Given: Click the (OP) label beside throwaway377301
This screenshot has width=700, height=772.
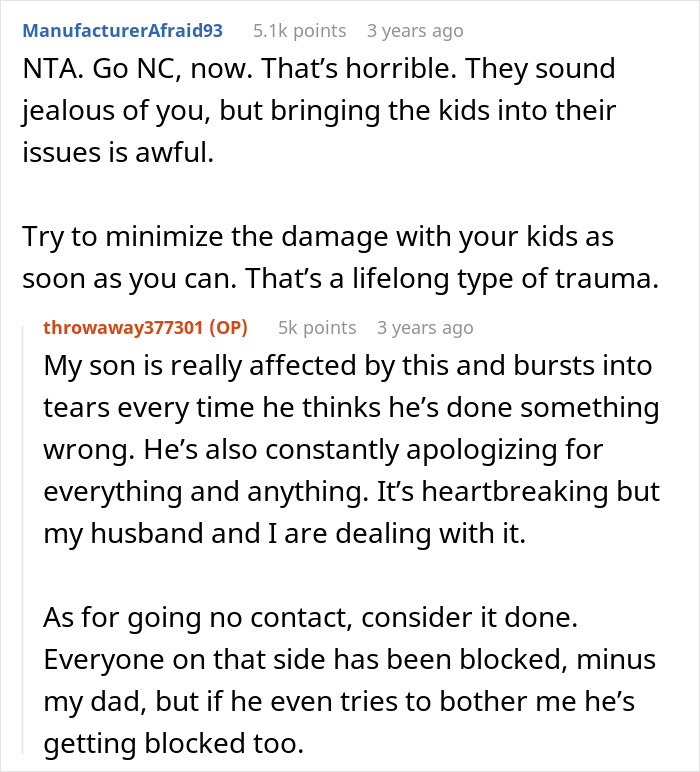Looking at the screenshot, I should pos(226,327).
